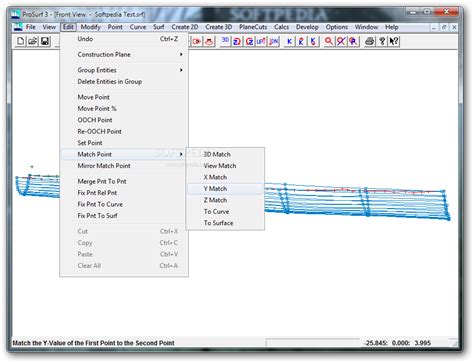Choose Undo from the Edit menu

click(x=124, y=39)
